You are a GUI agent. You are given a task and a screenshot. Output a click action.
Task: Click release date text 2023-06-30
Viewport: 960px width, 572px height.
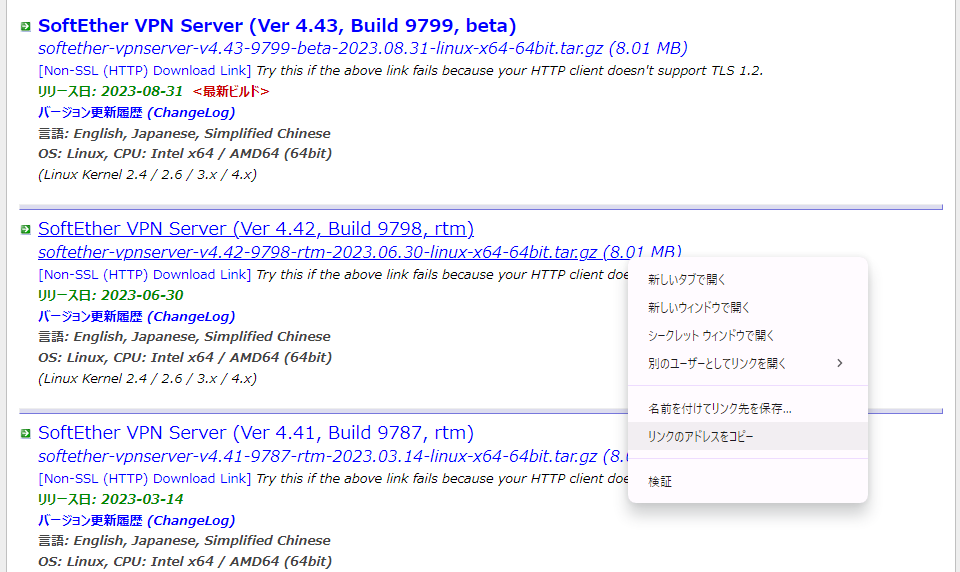coord(142,295)
